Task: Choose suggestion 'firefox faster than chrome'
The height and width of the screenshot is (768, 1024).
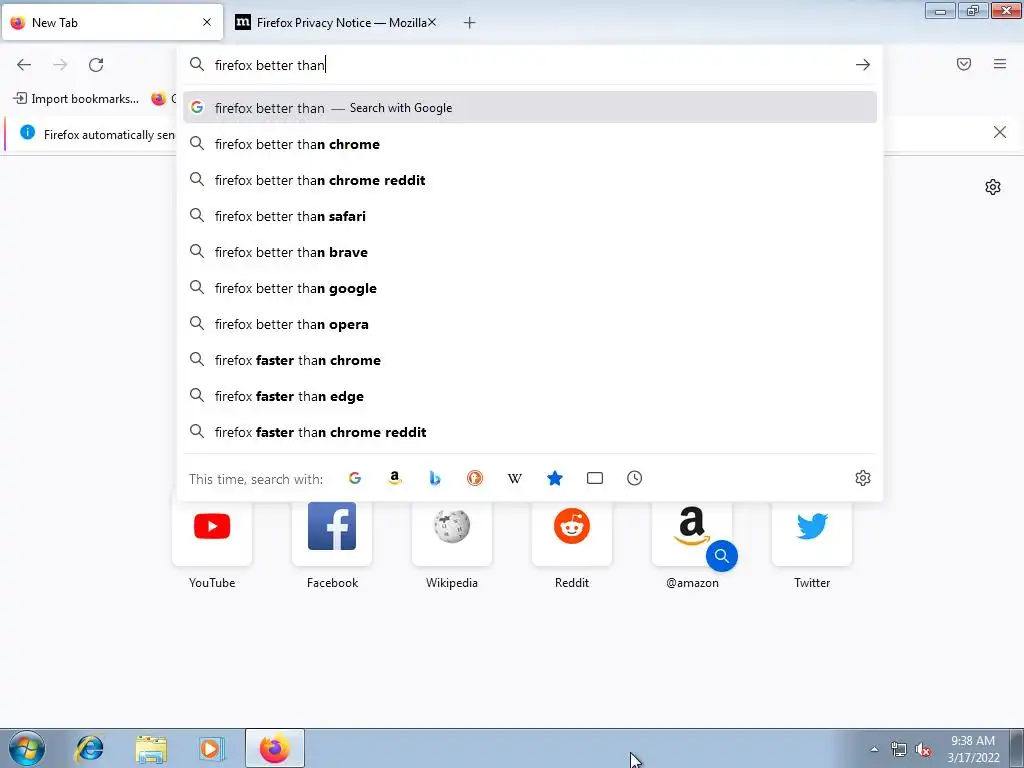Action: [x=530, y=360]
